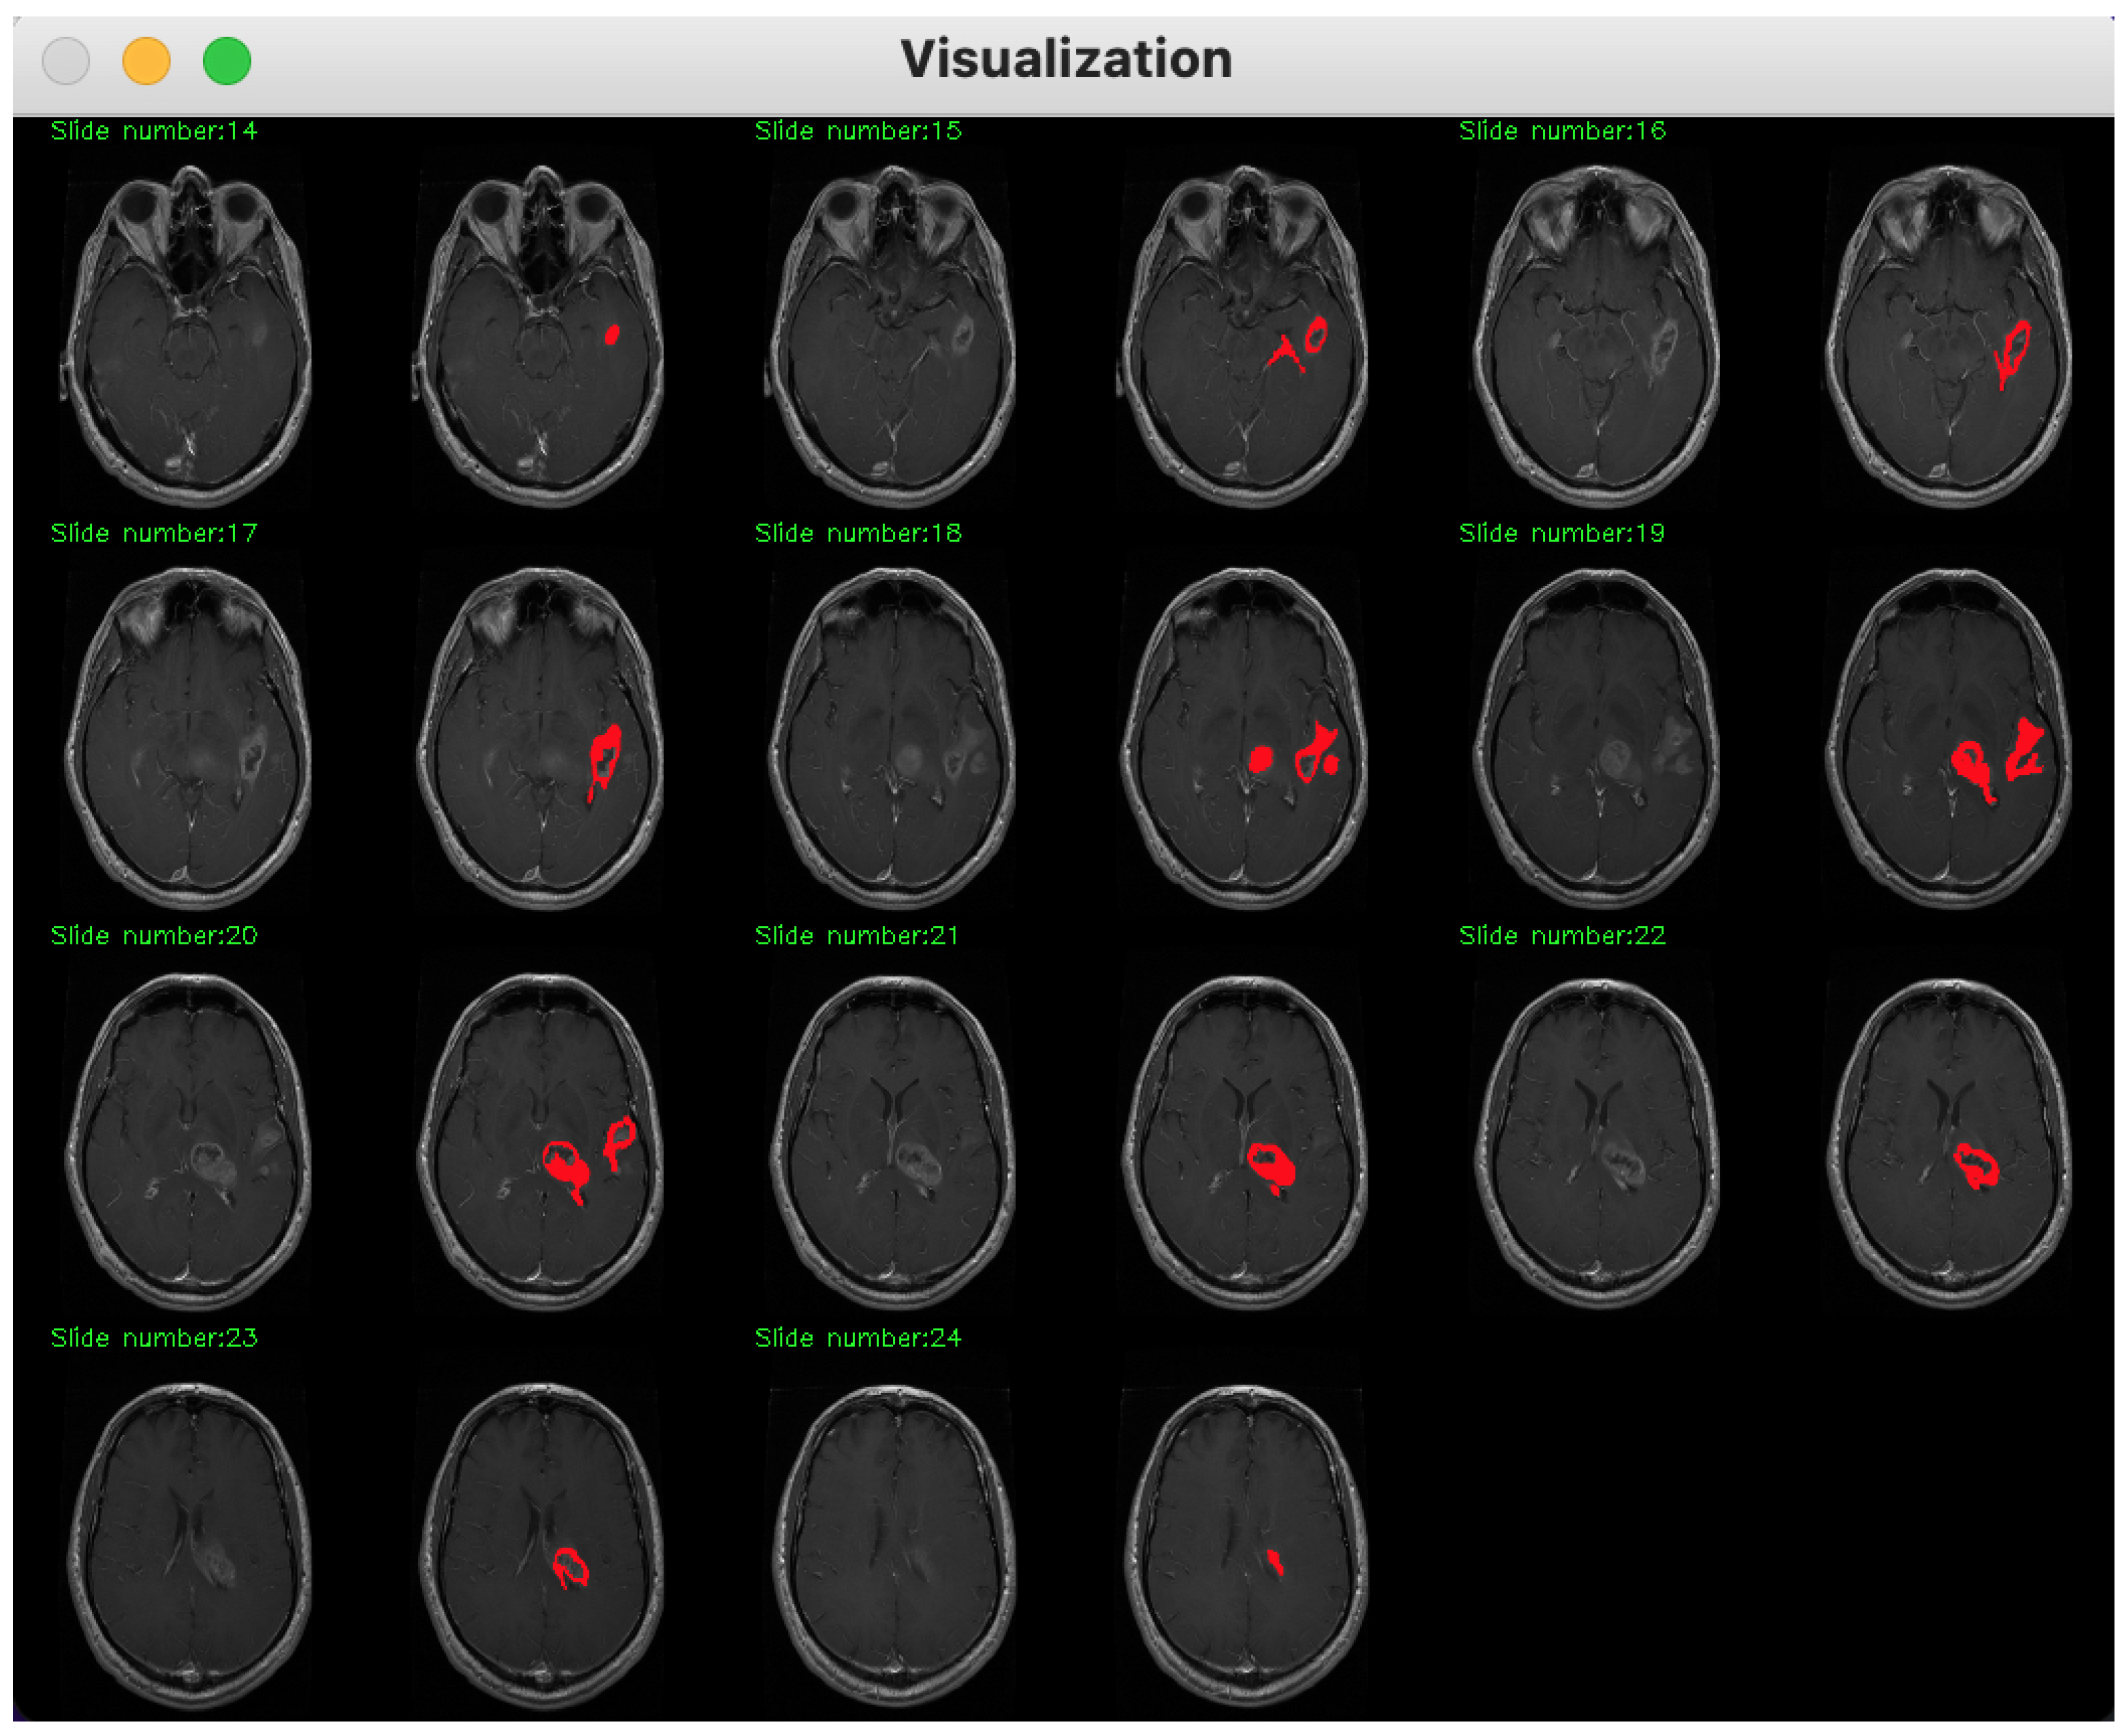Viewport: 2127px width, 1736px height.
Task: Click the original scan of slide 18
Action: coord(893,738)
